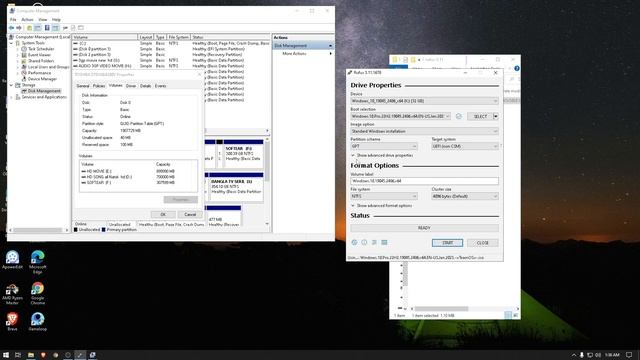
Task: Switch to the General tab in Properties
Action: tap(83, 86)
